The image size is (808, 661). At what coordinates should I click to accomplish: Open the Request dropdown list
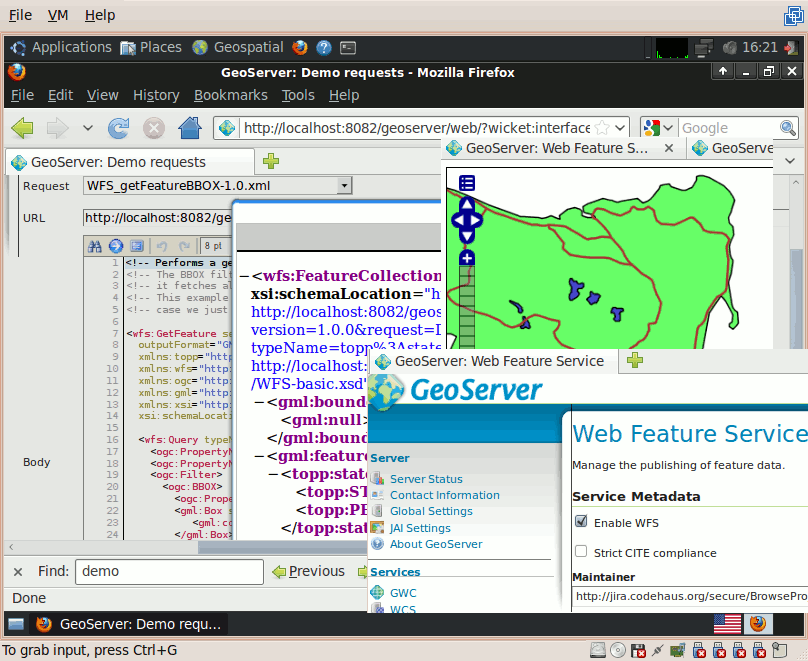[x=344, y=185]
